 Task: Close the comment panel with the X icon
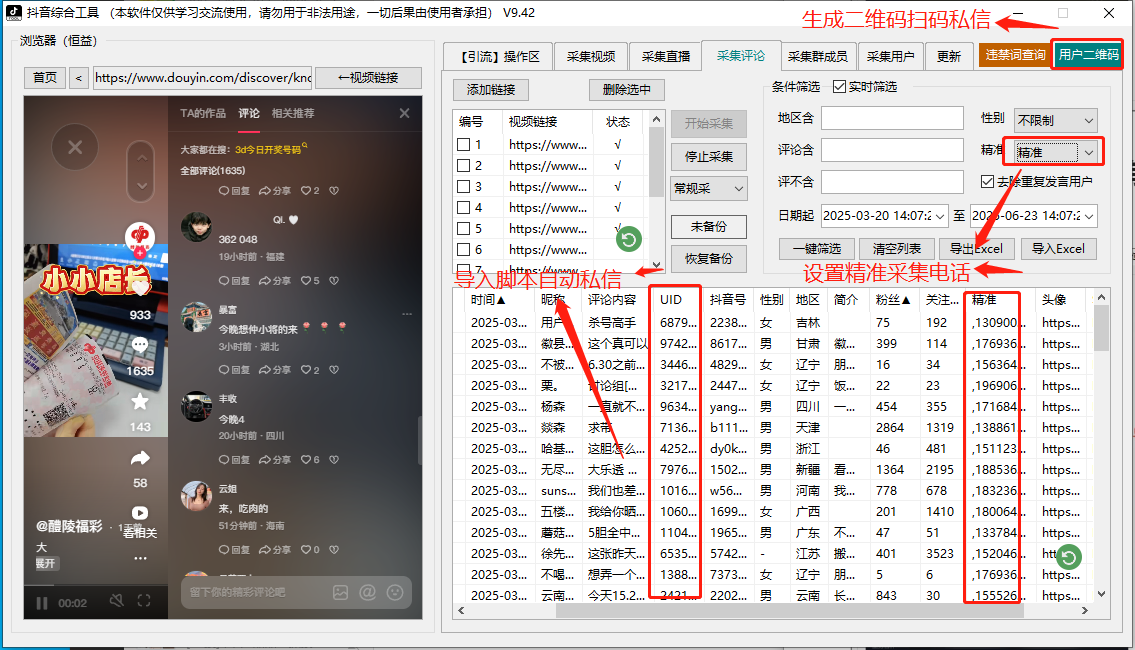[404, 113]
